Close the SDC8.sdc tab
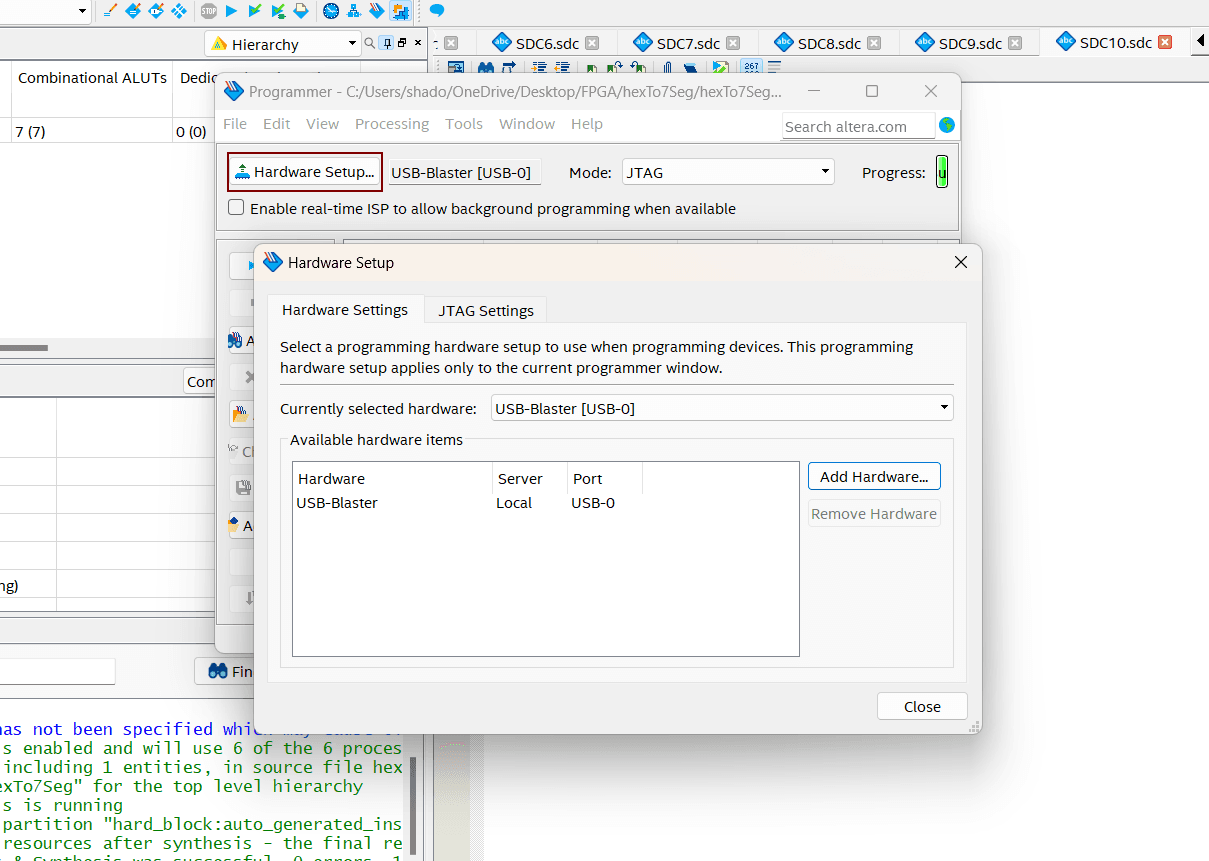The width and height of the screenshot is (1209, 861). (874, 43)
